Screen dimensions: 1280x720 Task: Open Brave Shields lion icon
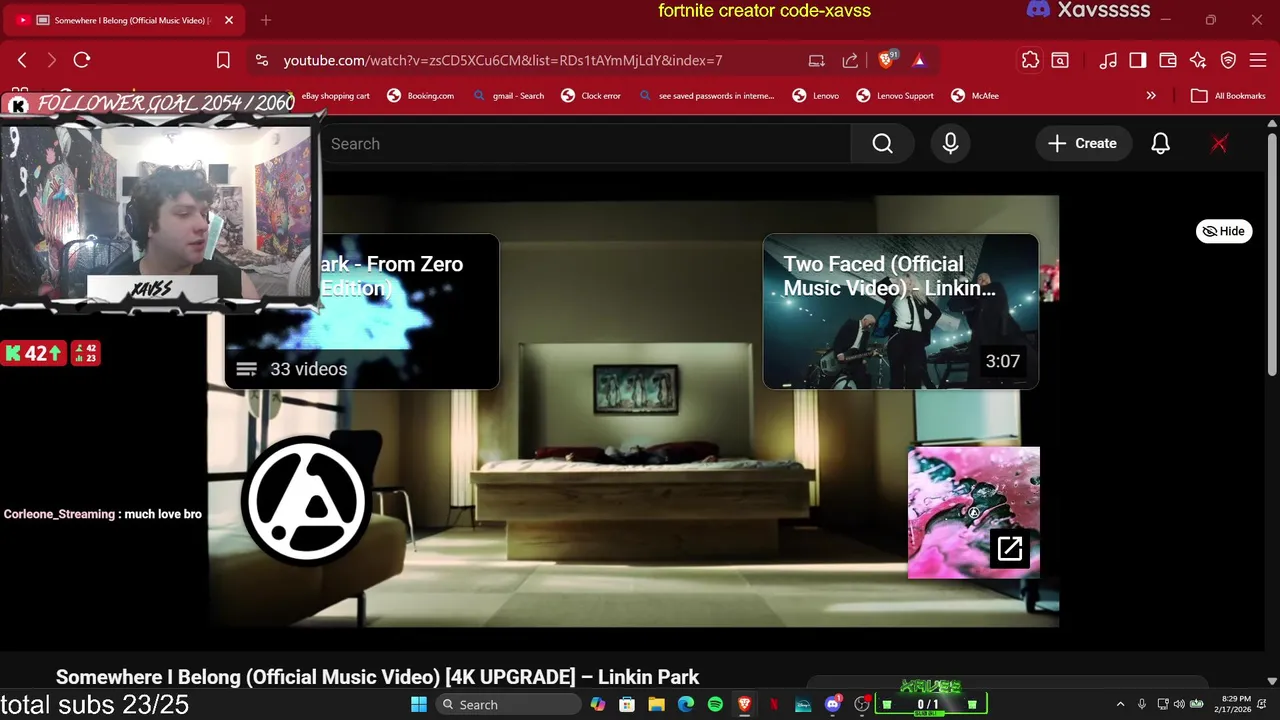(886, 60)
